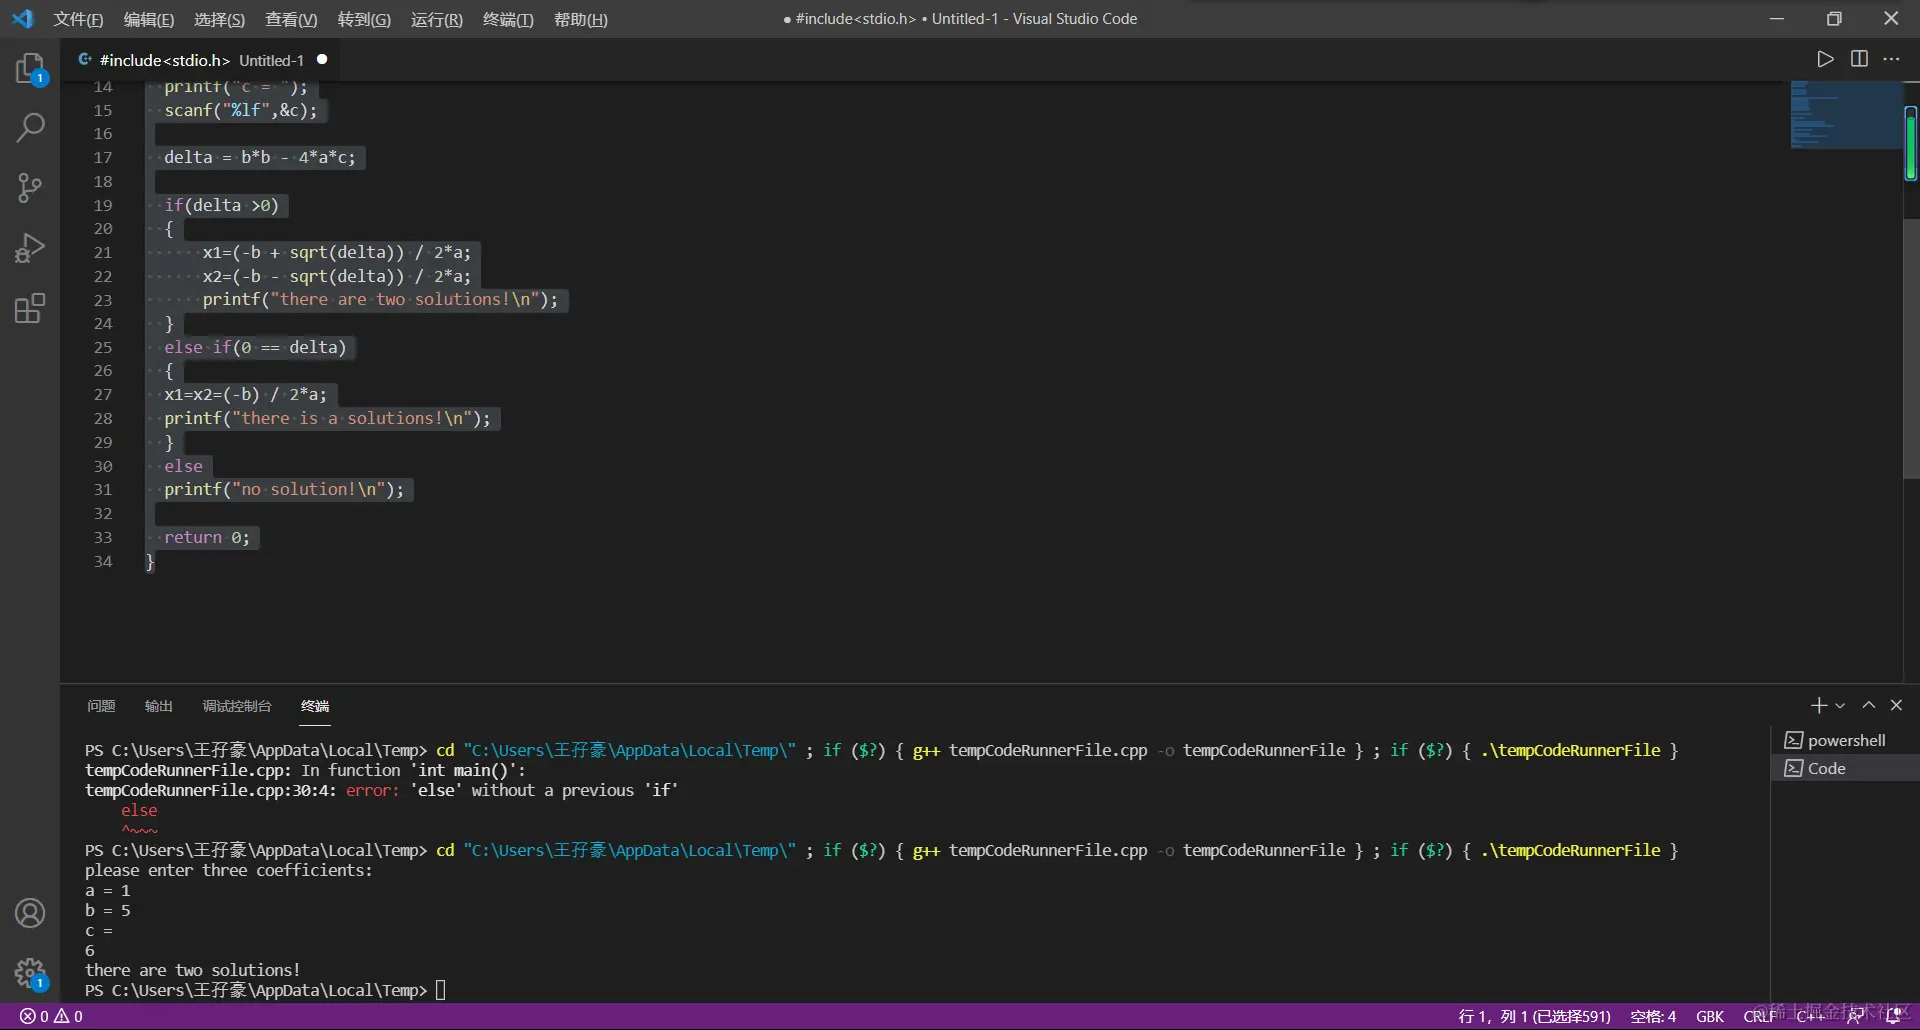Viewport: 1920px width, 1030px height.
Task: Show the errors and warnings count in status bar
Action: pyautogui.click(x=52, y=1016)
